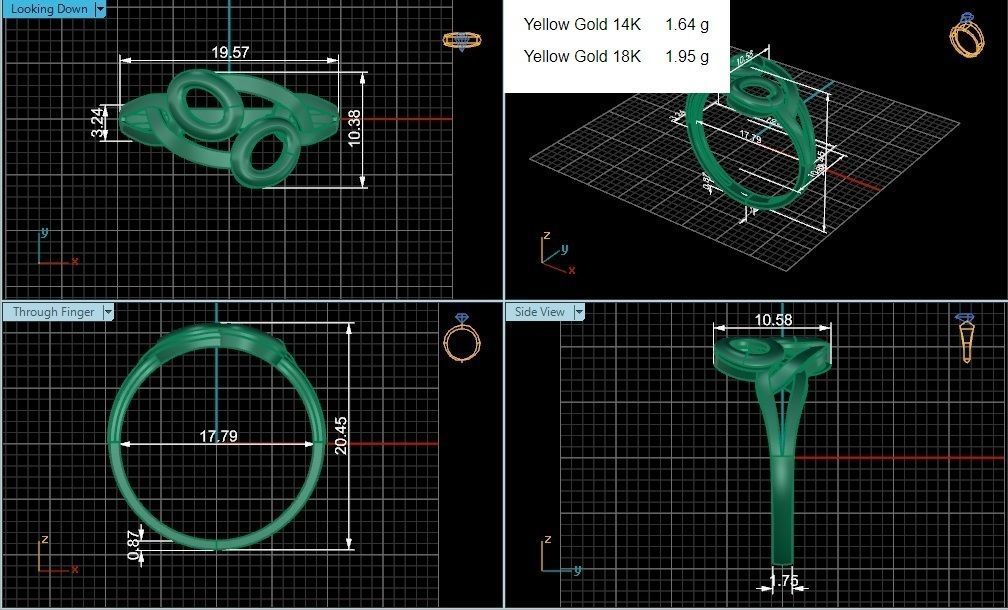Click the 1.95 g weight value
1008x610 pixels.
pos(687,57)
